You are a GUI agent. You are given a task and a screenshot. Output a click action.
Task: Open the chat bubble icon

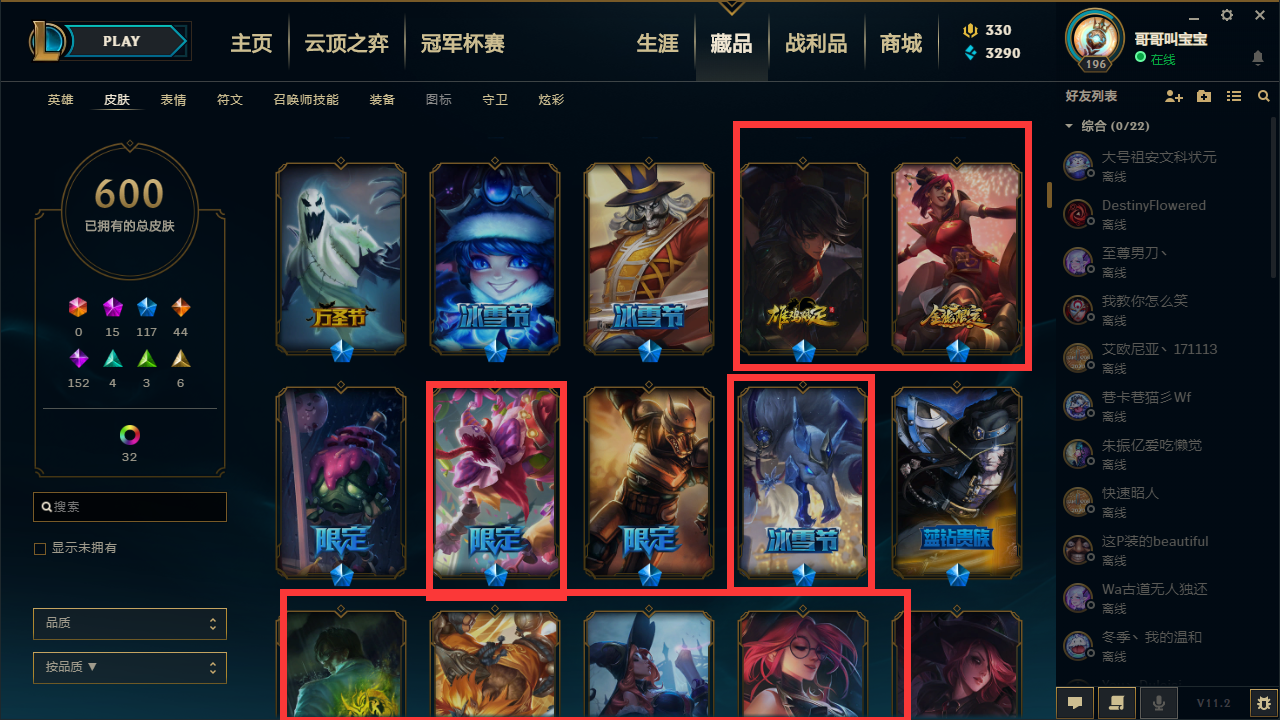click(x=1075, y=703)
